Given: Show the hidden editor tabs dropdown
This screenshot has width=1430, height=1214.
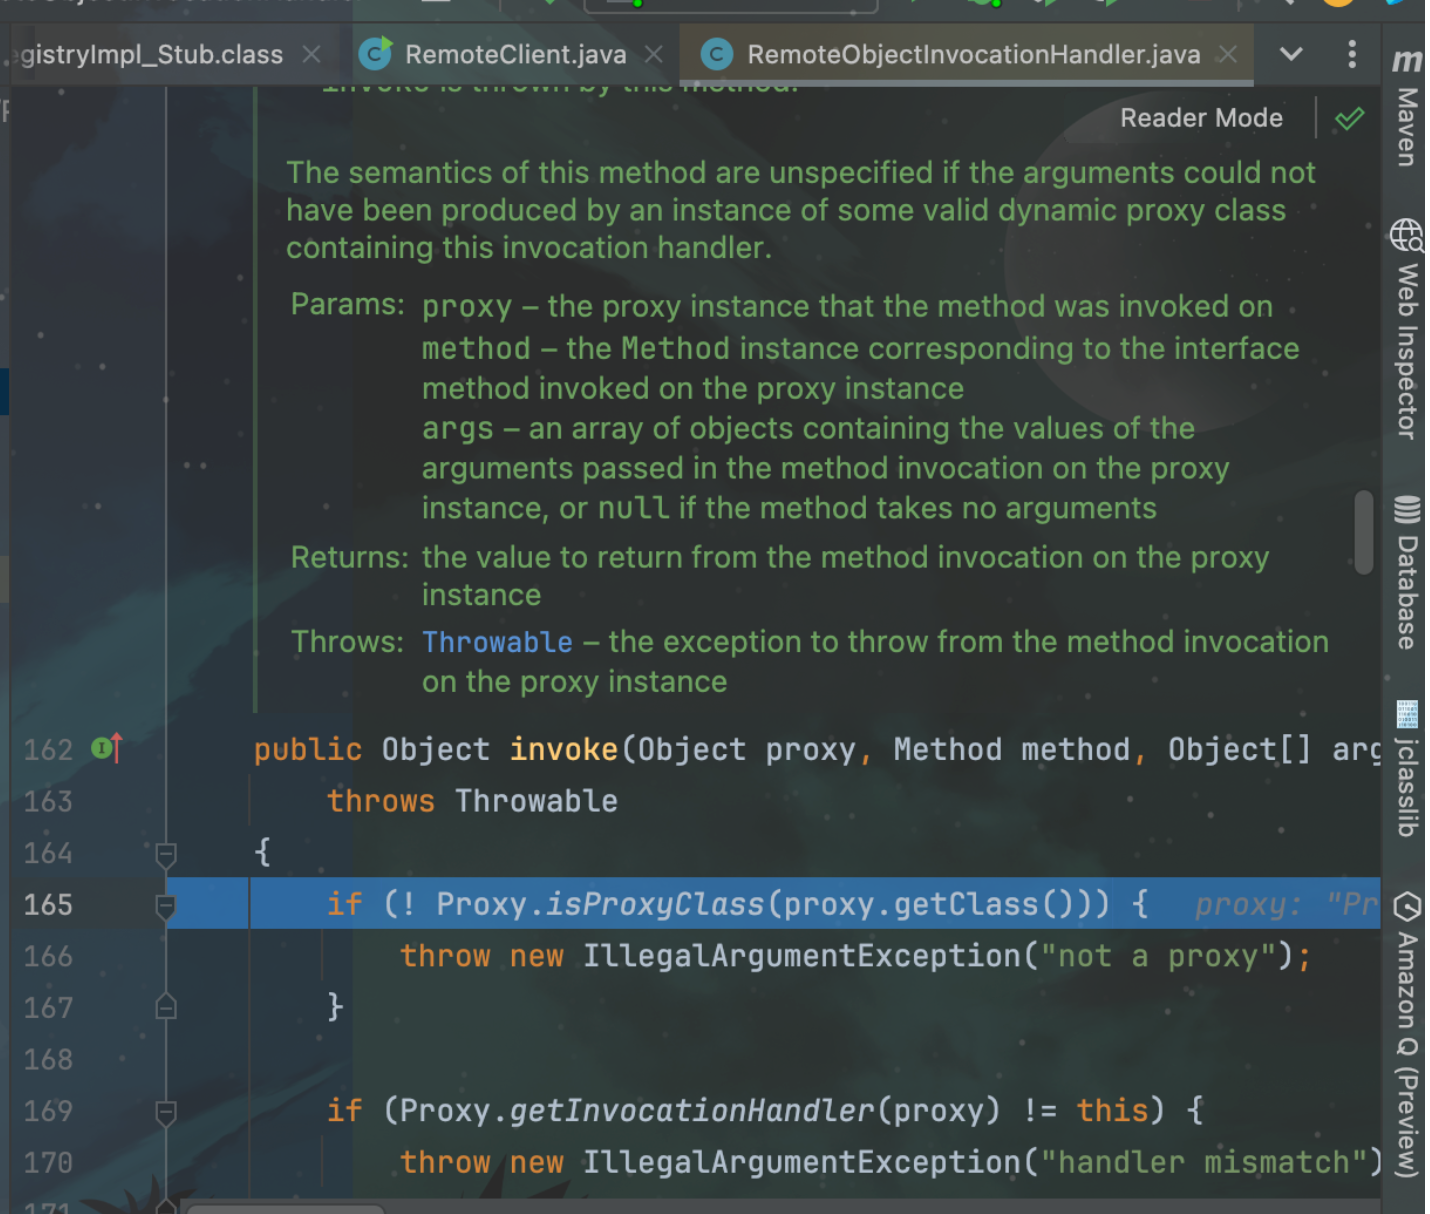Looking at the screenshot, I should pyautogui.click(x=1291, y=54).
